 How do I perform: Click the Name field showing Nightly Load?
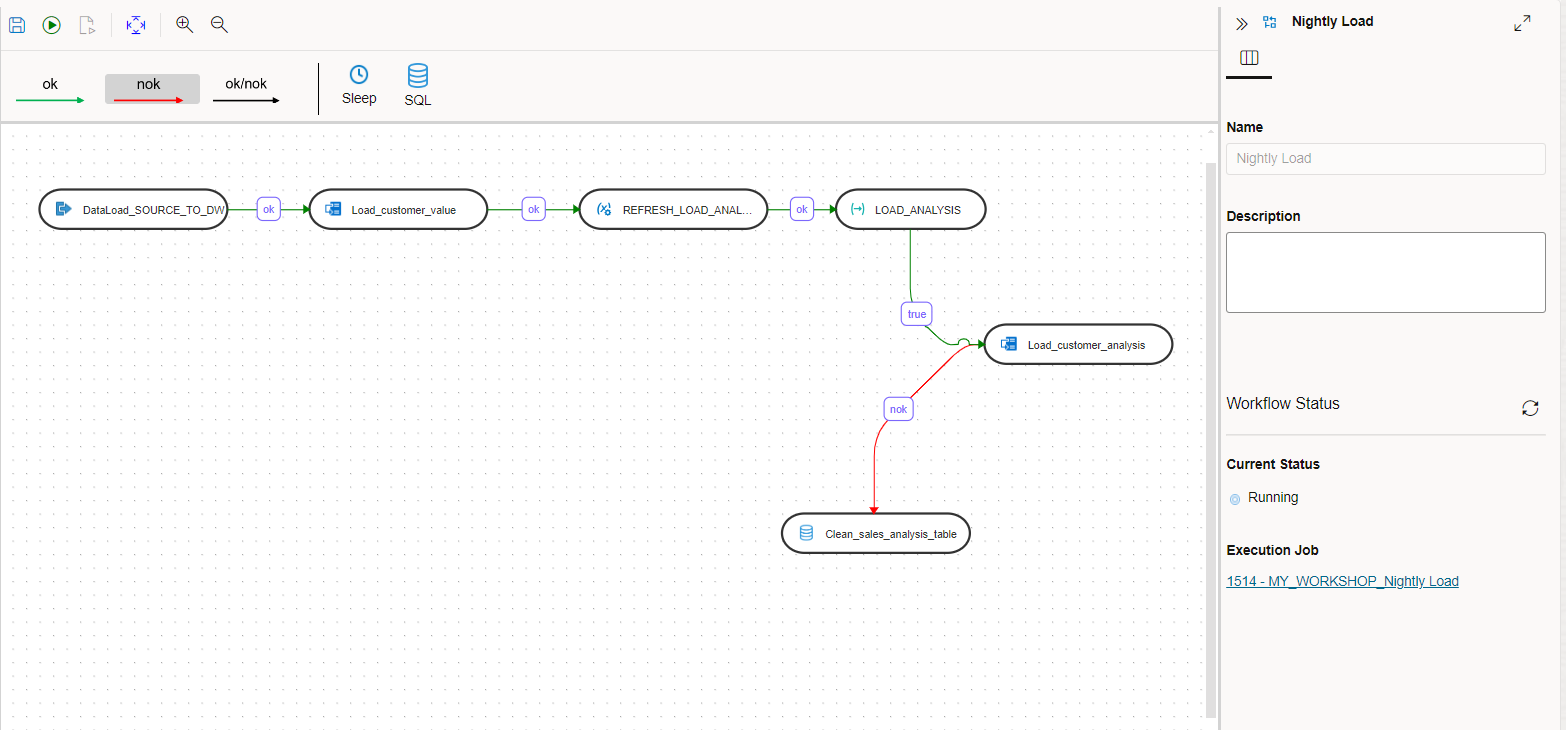1385,158
